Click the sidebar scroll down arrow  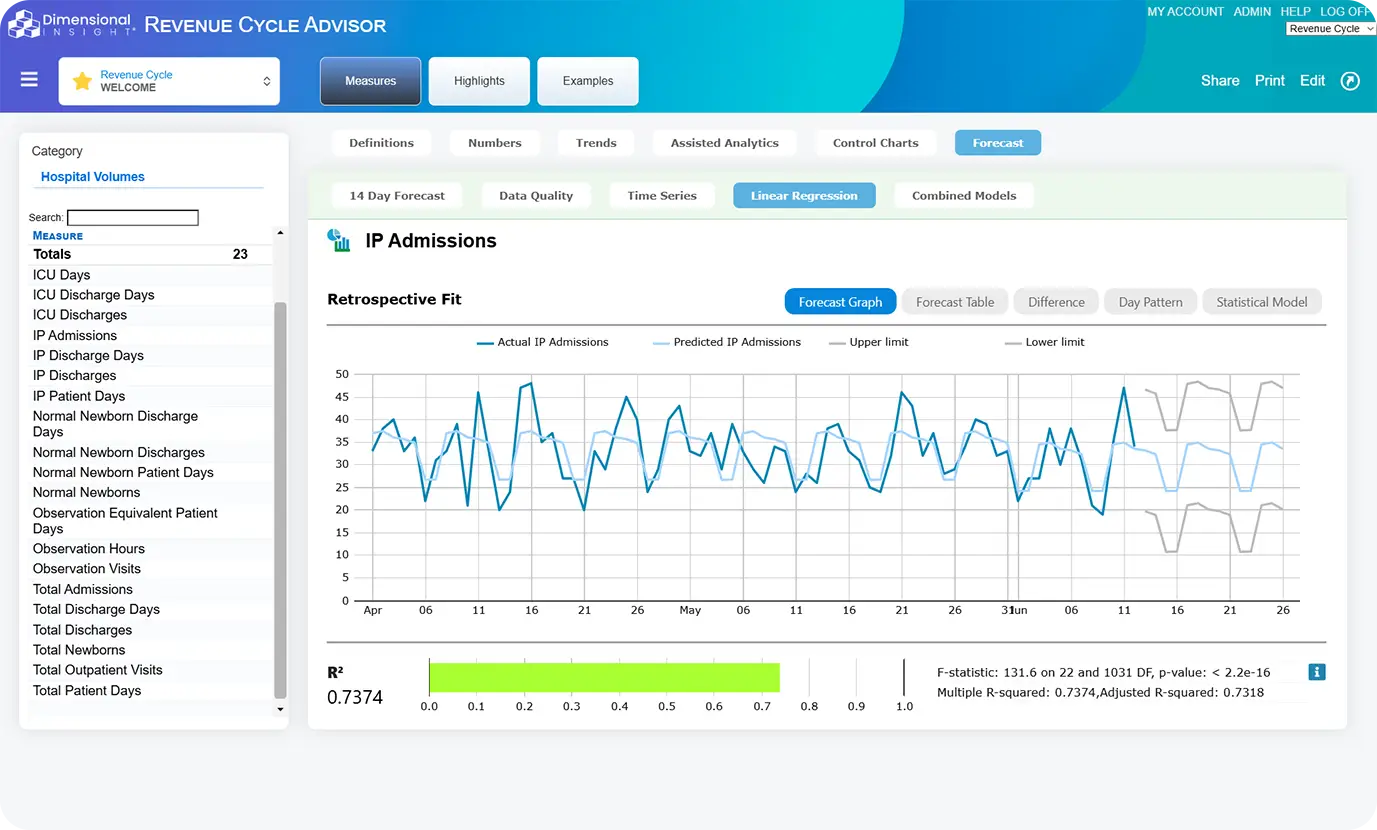(280, 709)
